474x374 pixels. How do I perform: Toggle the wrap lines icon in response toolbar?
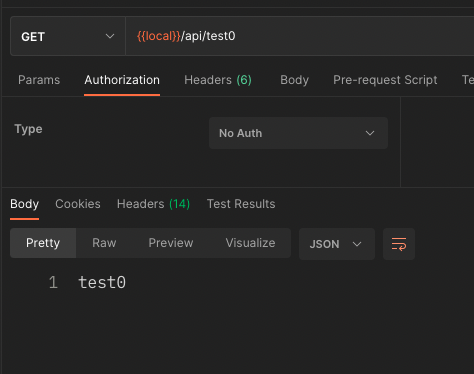click(x=399, y=244)
